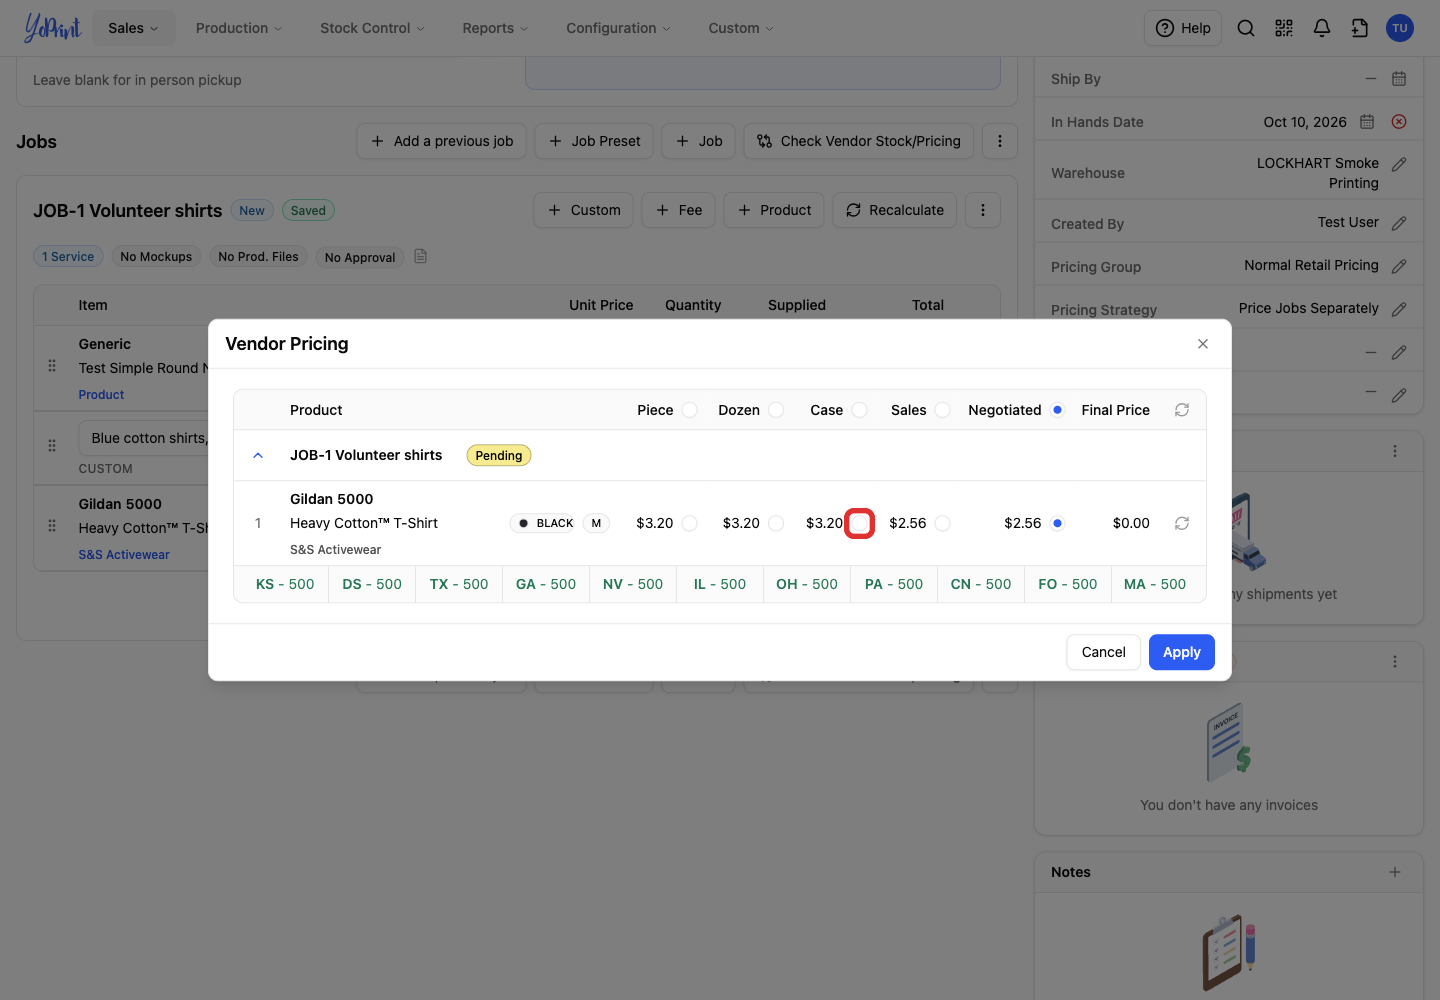1440x1000 pixels.
Task: Open the Ship By calendar picker
Action: 1399,79
